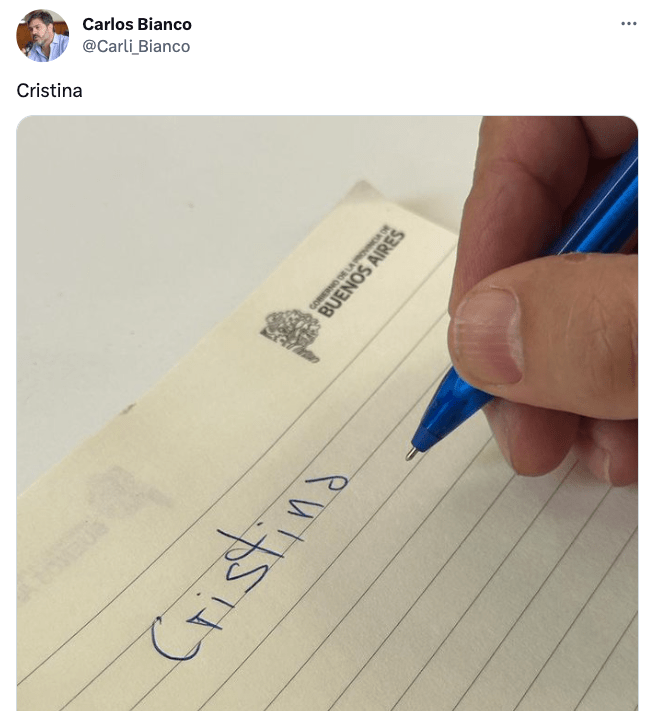Click the final handwritten "a" near pen tip
This screenshot has height=711, width=657.
point(331,486)
